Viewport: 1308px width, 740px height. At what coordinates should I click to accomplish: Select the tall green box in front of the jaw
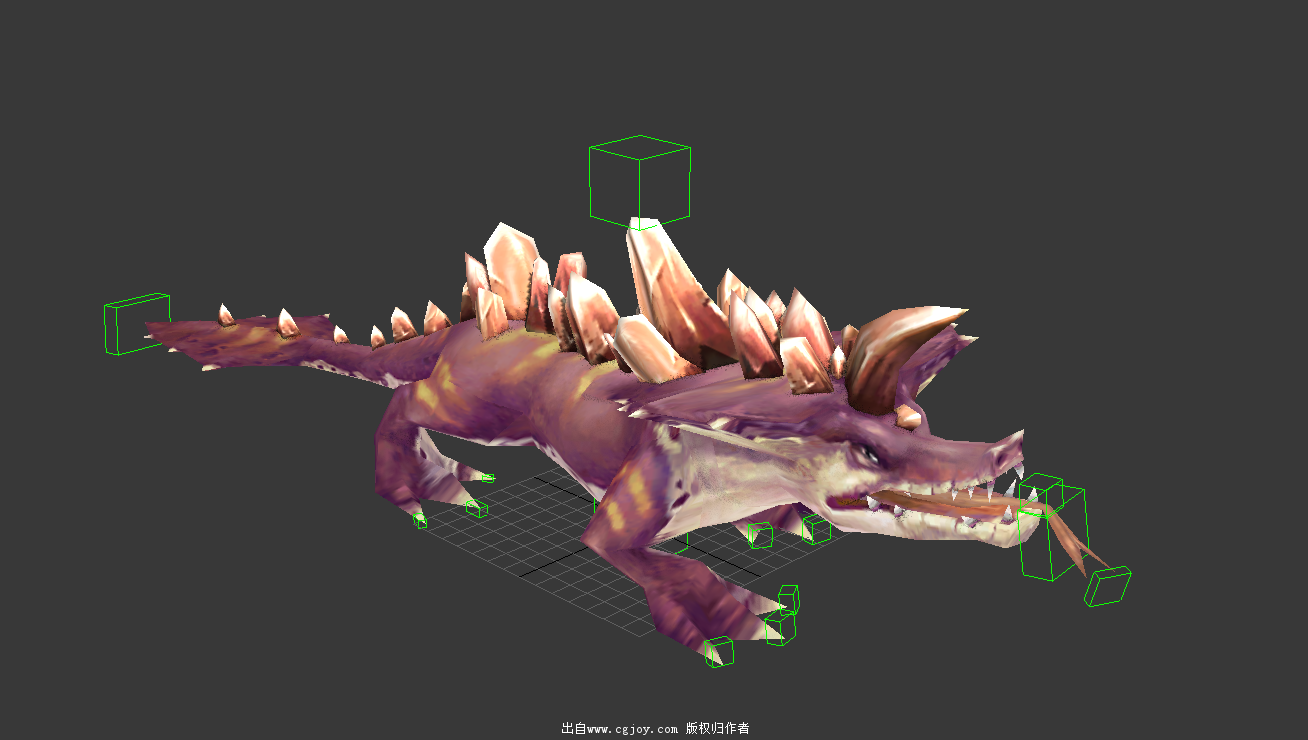1053,532
